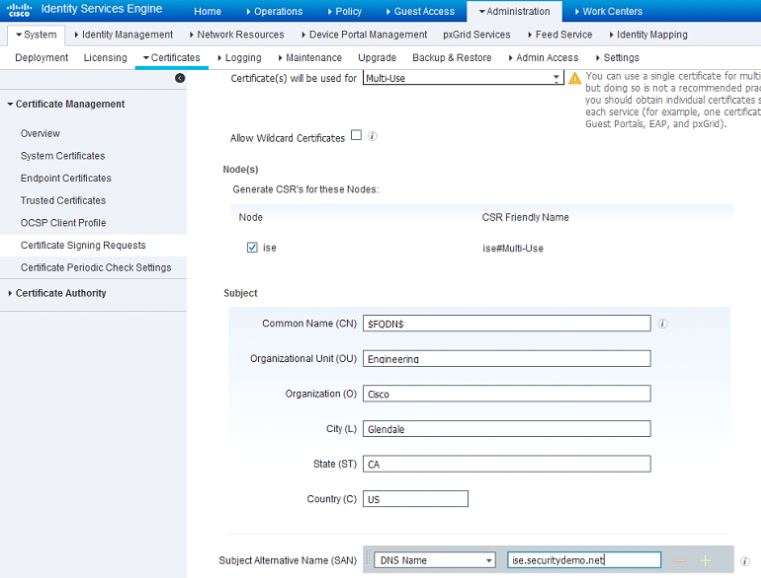Click the State (ST) field
Screen dimensions: 761x578
[x=507, y=464]
